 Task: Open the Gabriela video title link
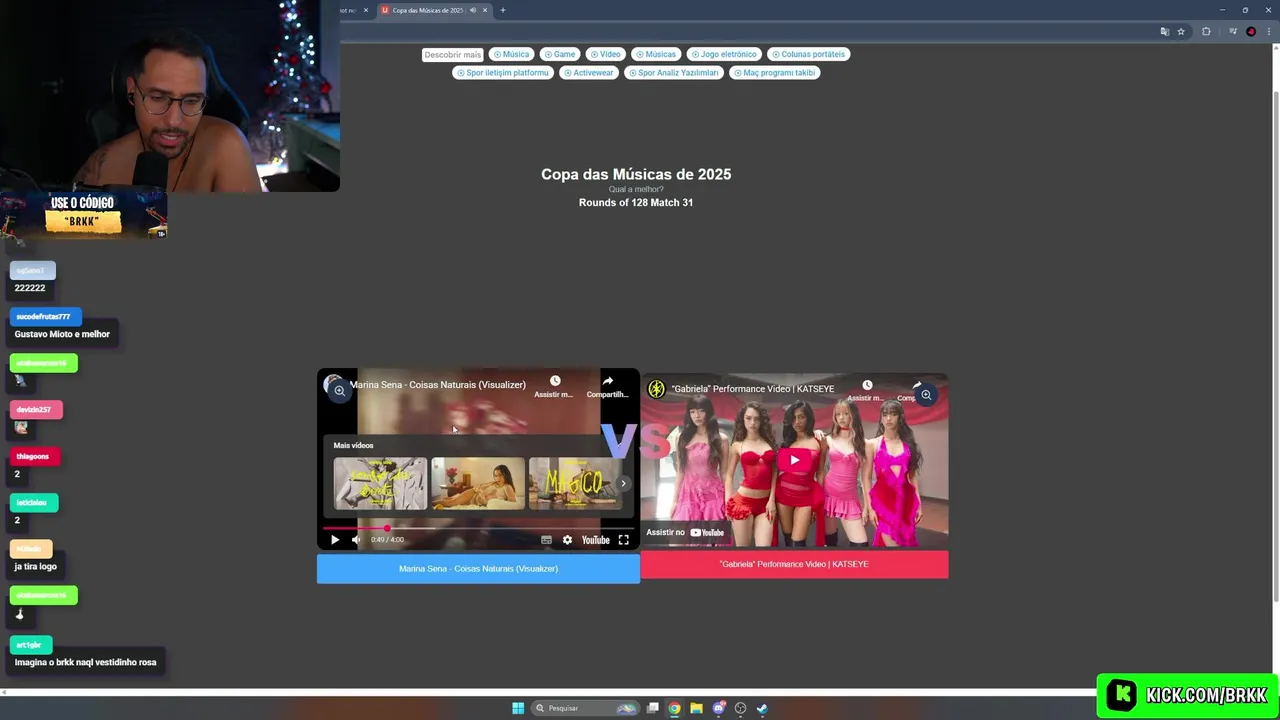pos(752,389)
